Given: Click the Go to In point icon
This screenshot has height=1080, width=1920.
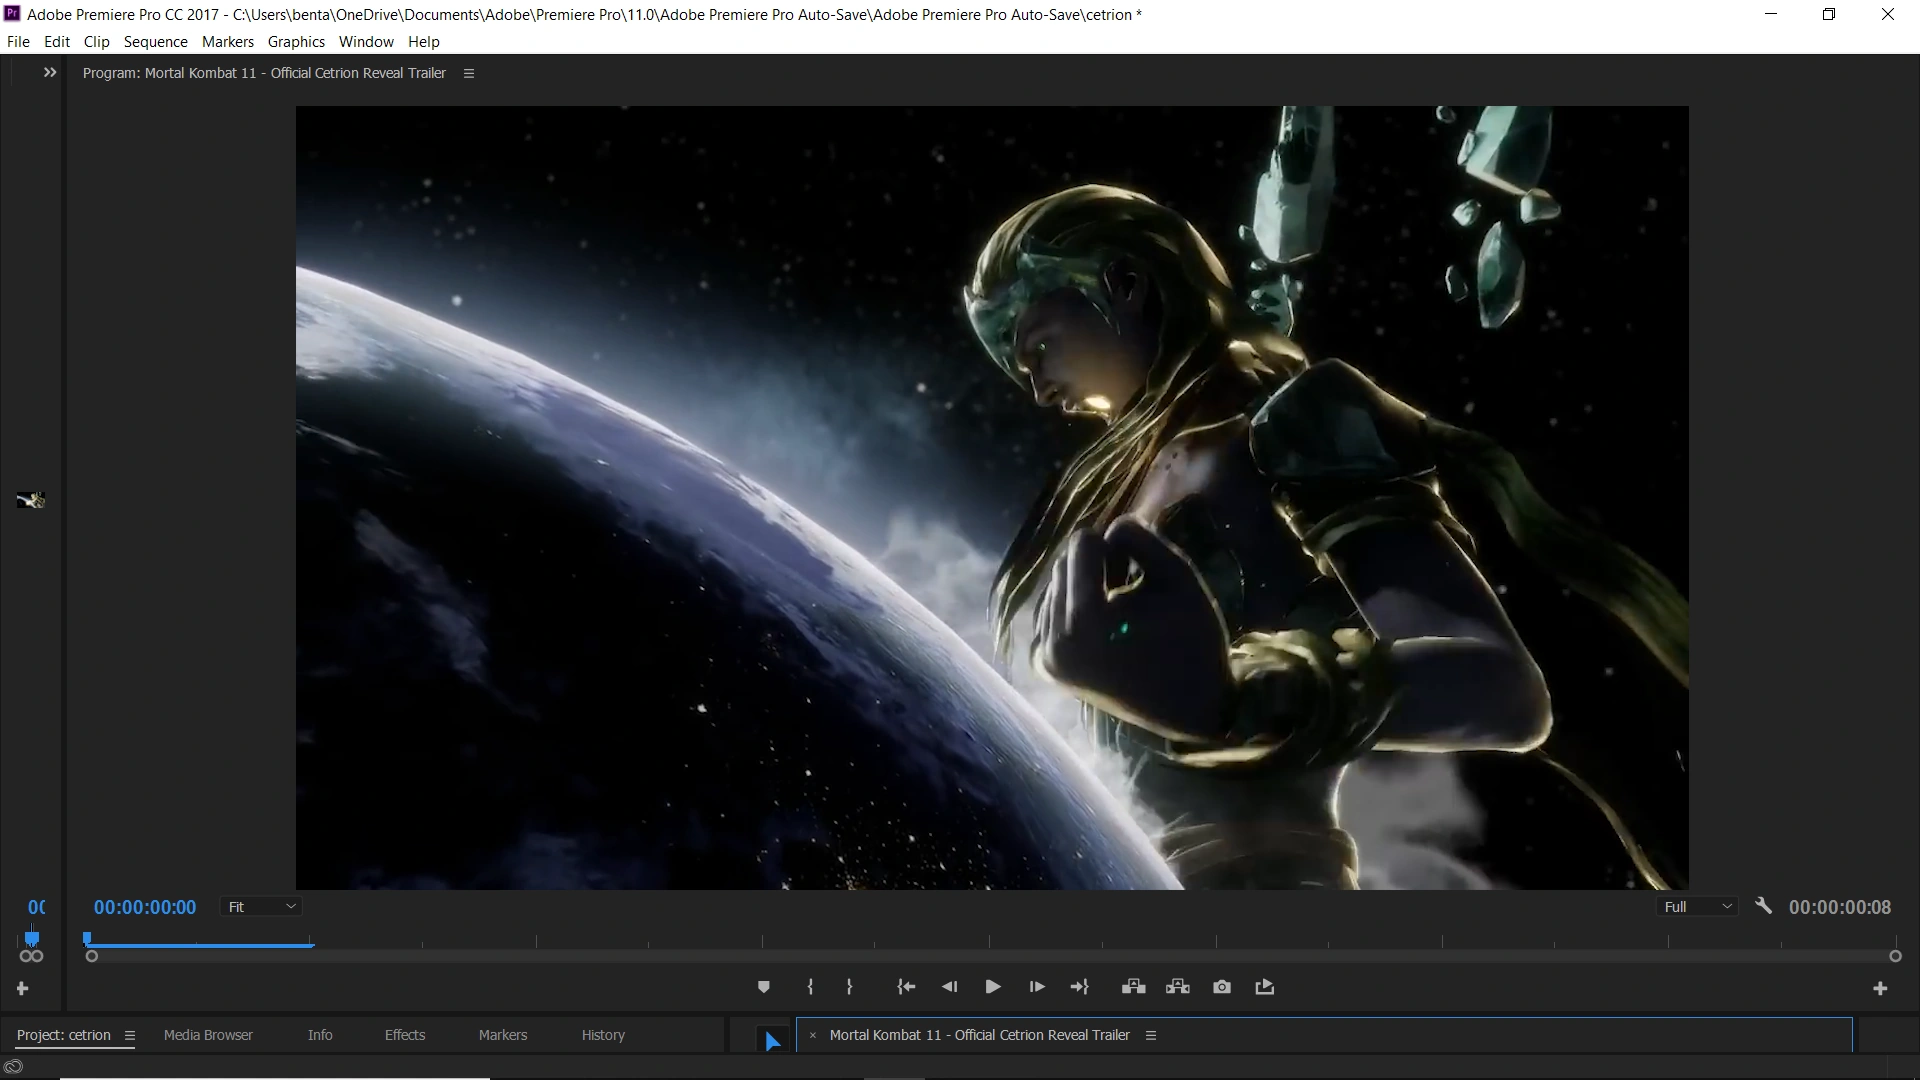Looking at the screenshot, I should click(906, 987).
